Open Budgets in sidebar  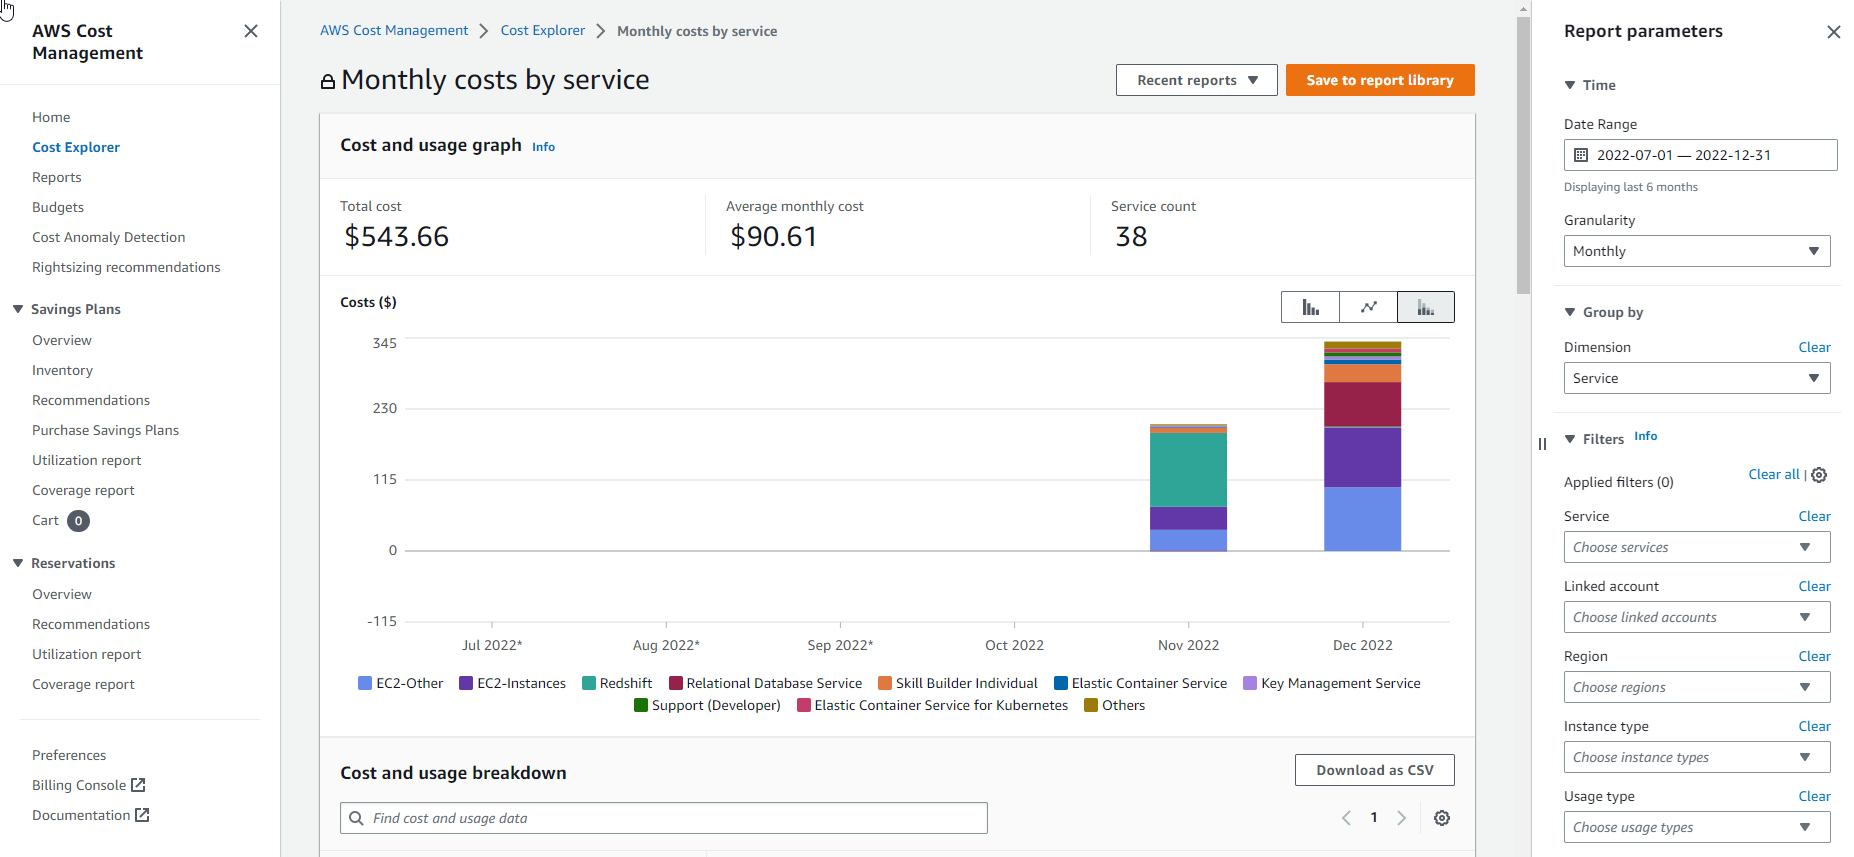[58, 207]
